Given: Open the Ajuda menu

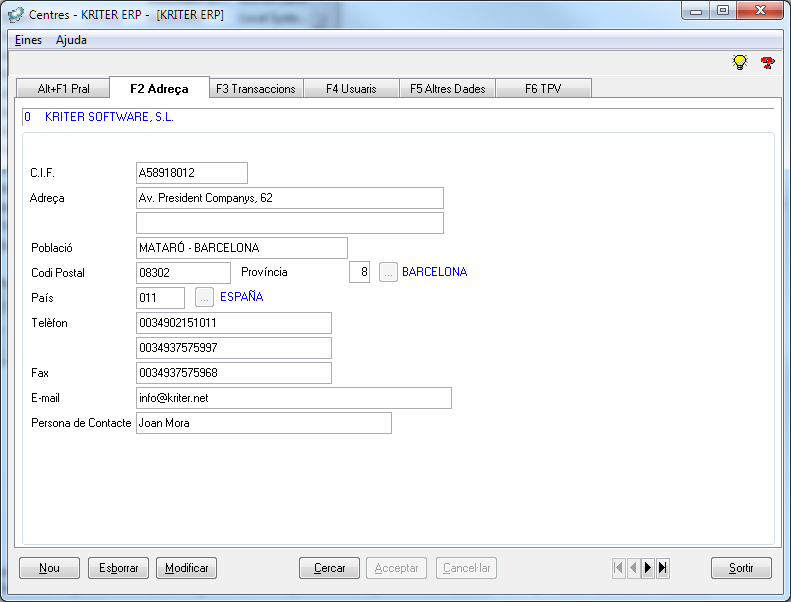Looking at the screenshot, I should click(x=71, y=40).
